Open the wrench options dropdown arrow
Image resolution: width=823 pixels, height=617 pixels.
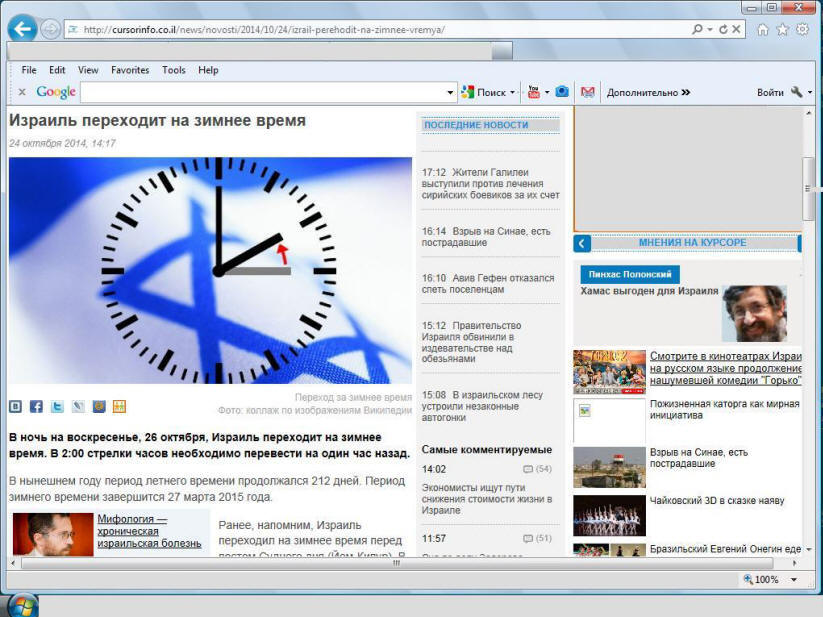coord(810,93)
